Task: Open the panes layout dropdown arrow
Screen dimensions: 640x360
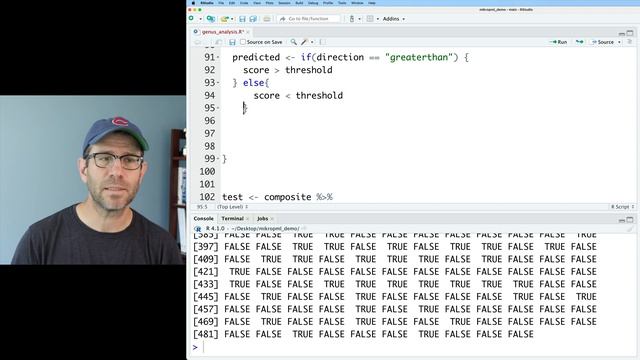Action: (x=378, y=19)
